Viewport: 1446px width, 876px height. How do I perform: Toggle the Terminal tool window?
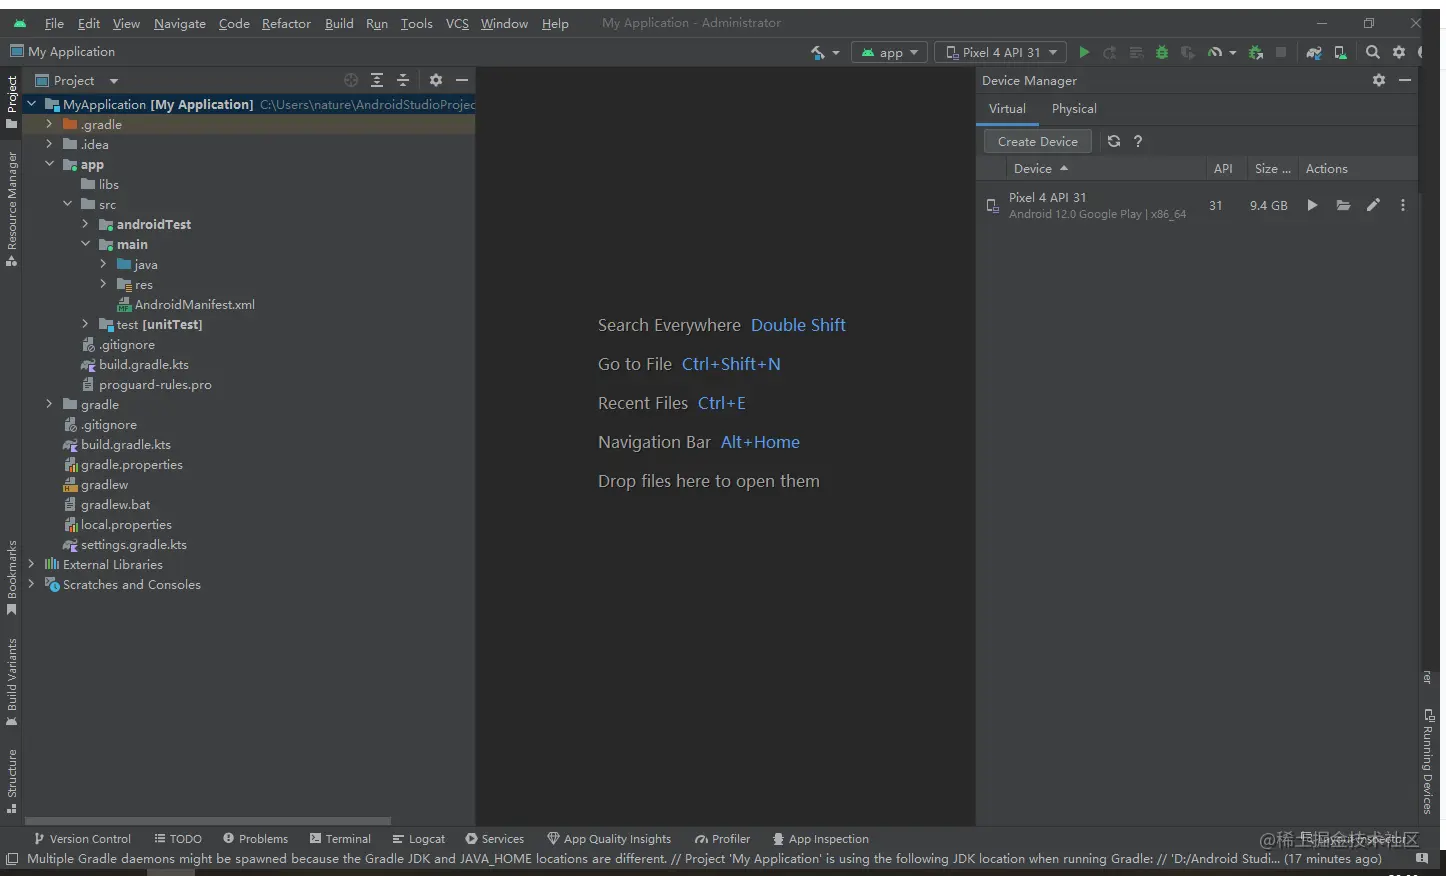[x=340, y=839]
